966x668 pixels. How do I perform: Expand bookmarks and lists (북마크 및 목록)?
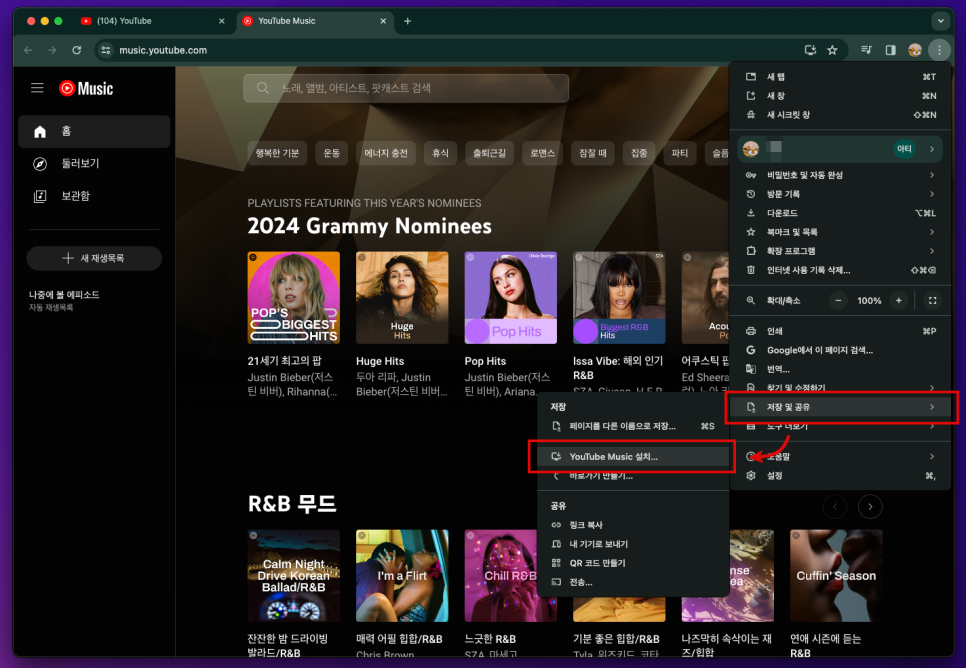840,232
